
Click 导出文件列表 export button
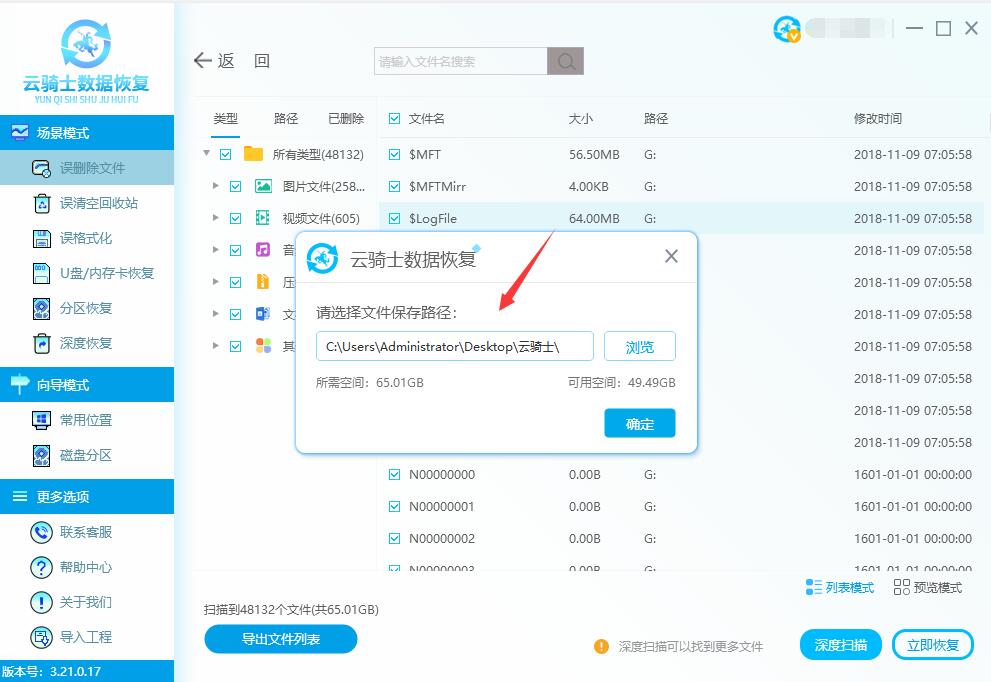click(281, 639)
